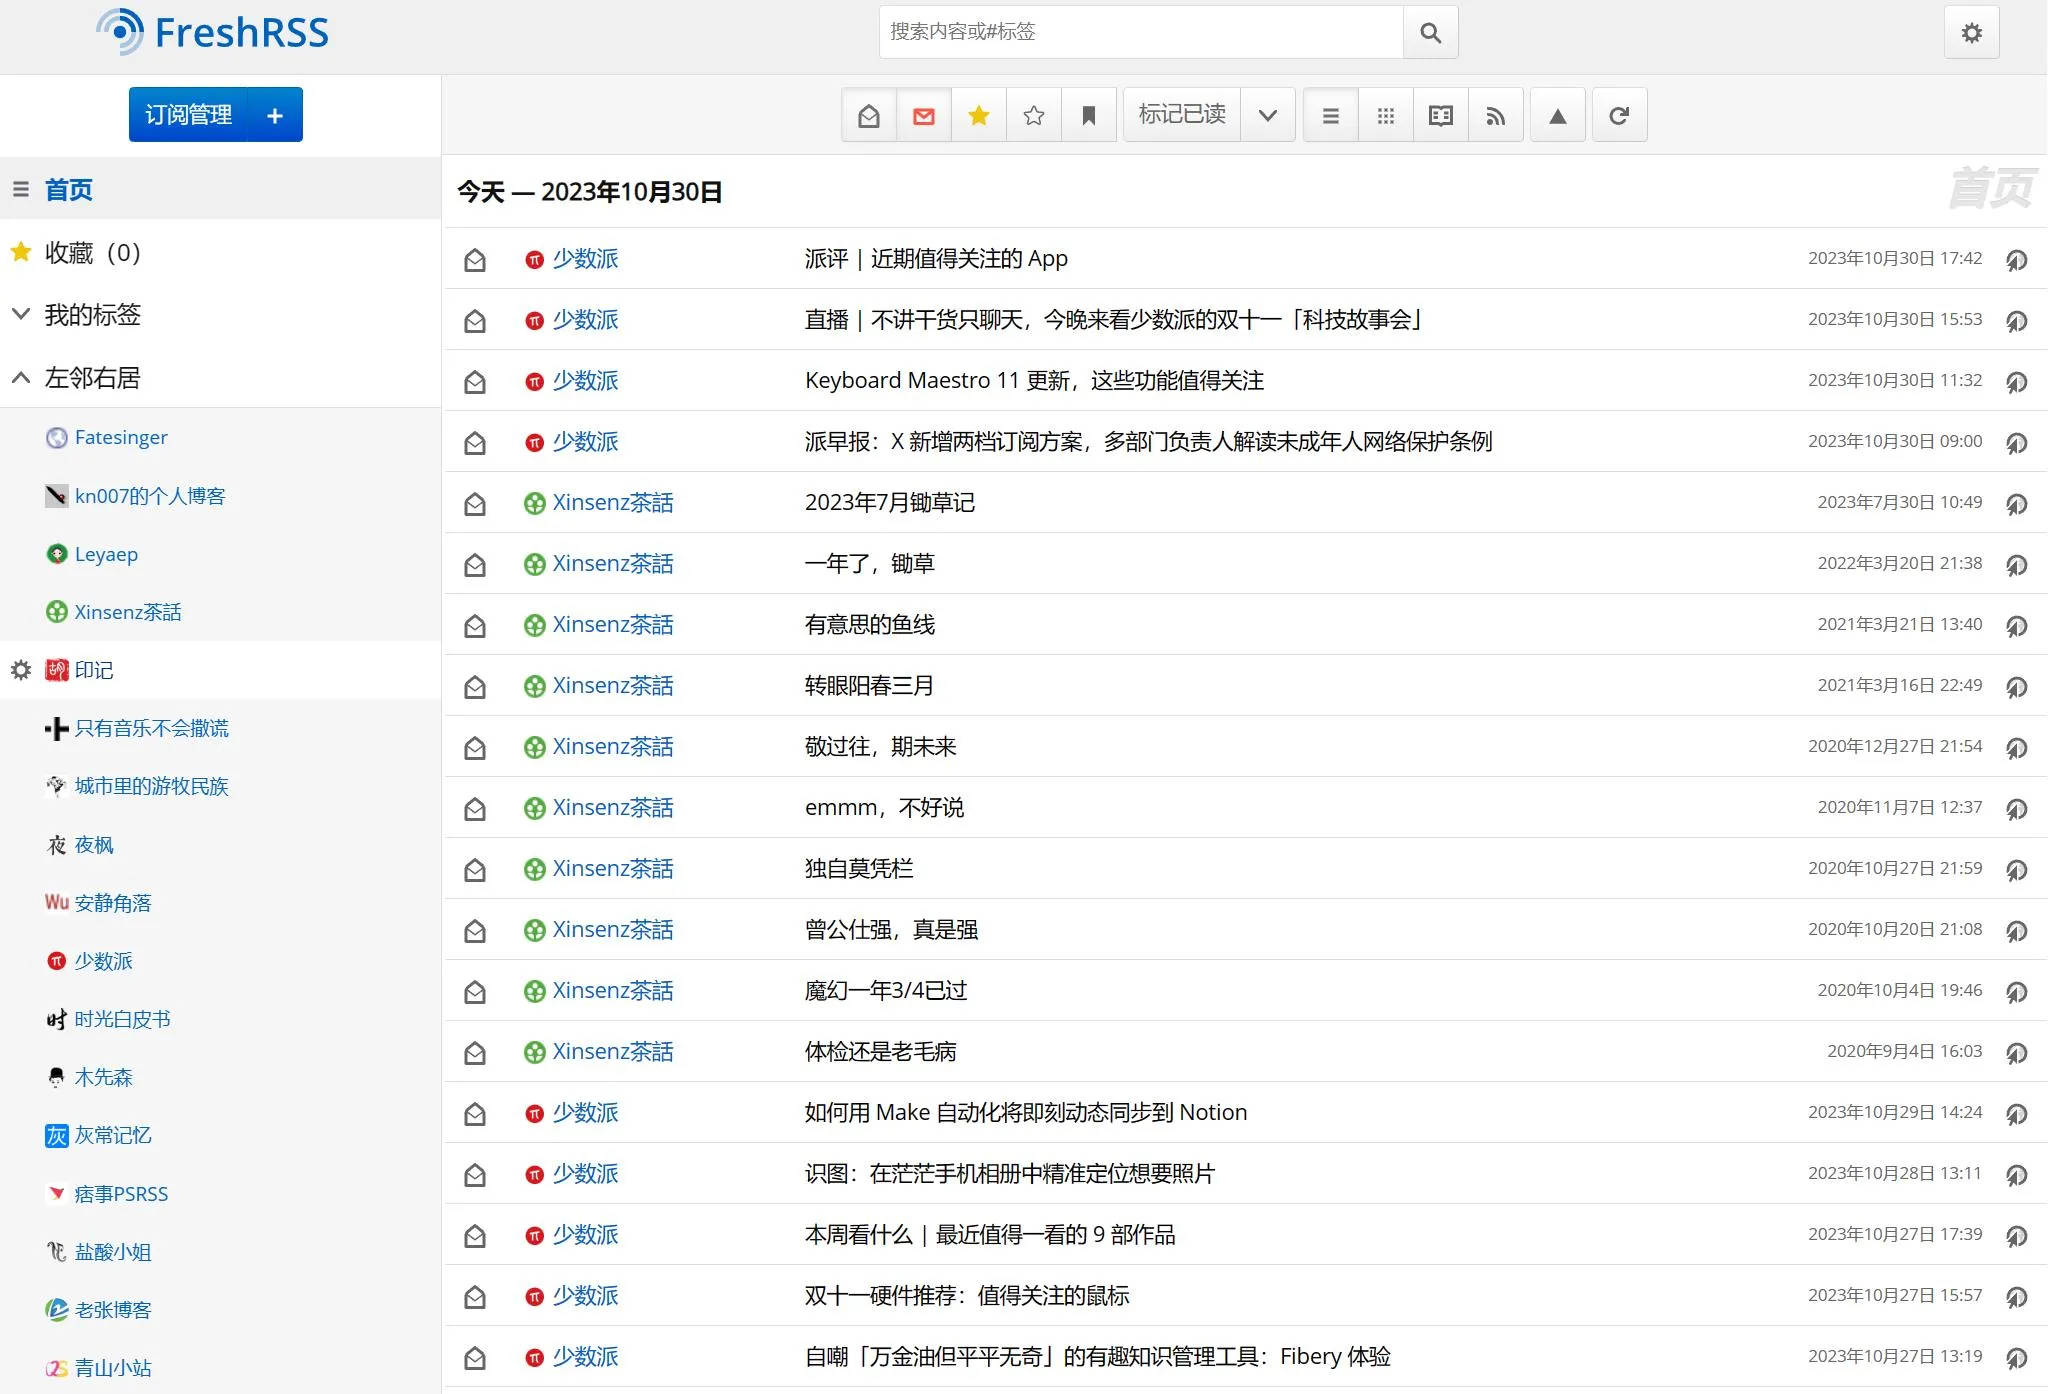Screen dimensions: 2048x1394
Task: Select the 印记 feed
Action: tap(94, 670)
